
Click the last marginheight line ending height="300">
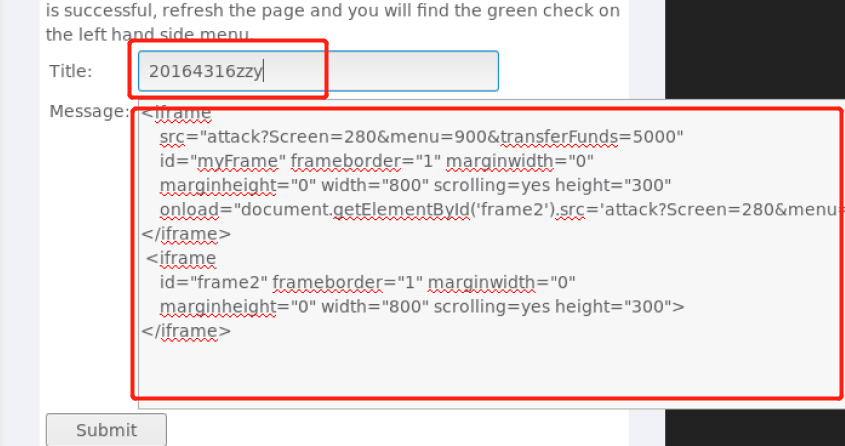[x=422, y=306]
